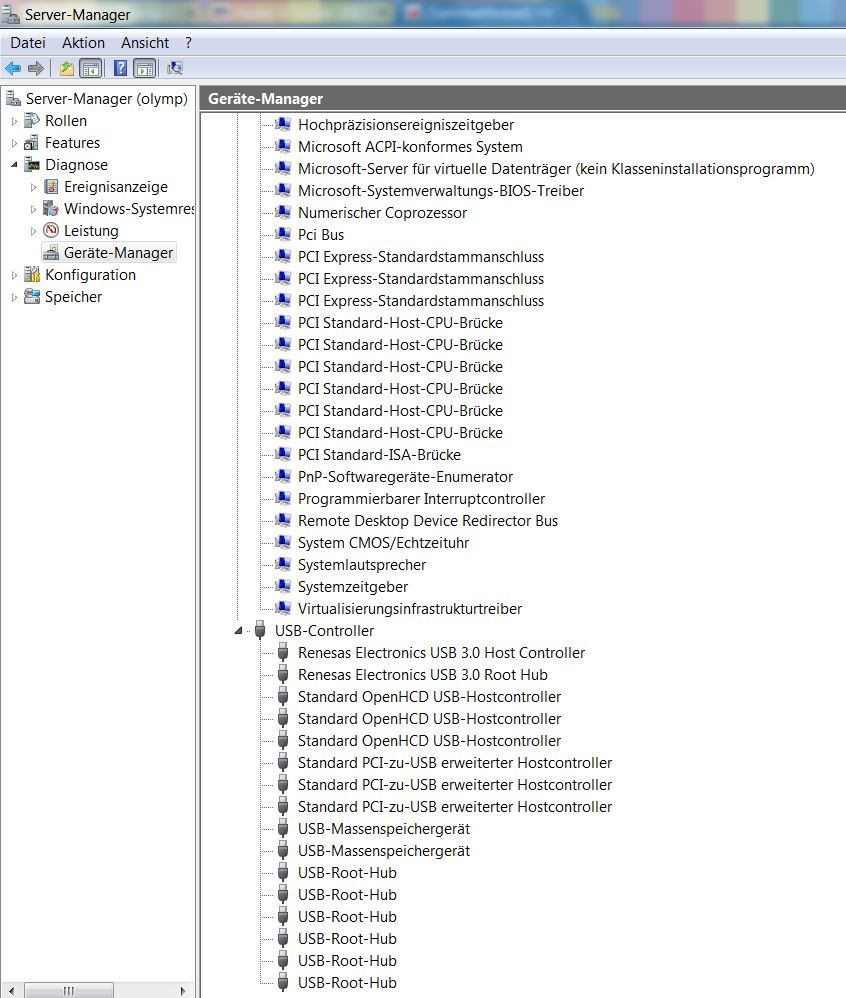Select Geräte-Manager in the left tree

pyautogui.click(x=118, y=253)
